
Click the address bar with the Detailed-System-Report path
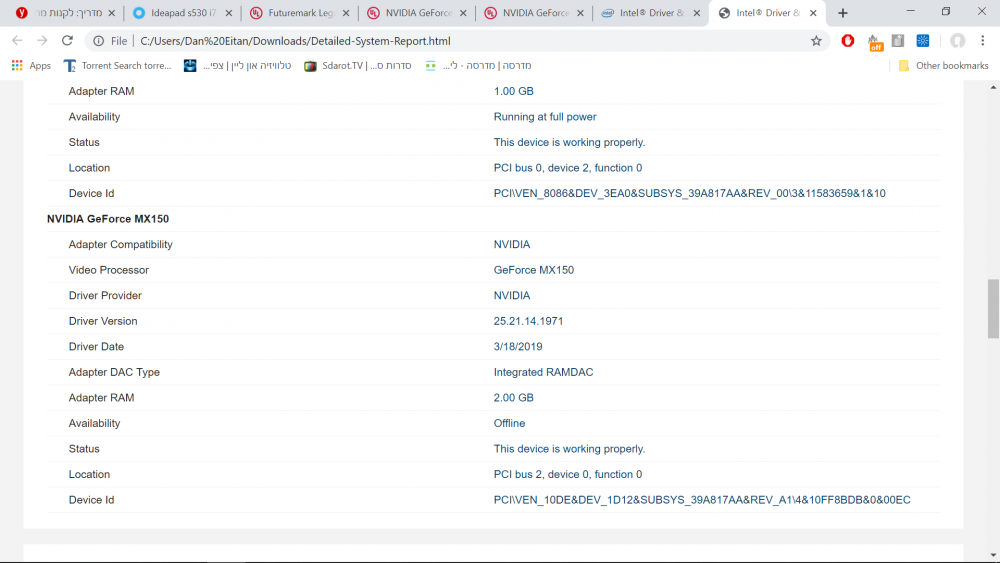456,41
